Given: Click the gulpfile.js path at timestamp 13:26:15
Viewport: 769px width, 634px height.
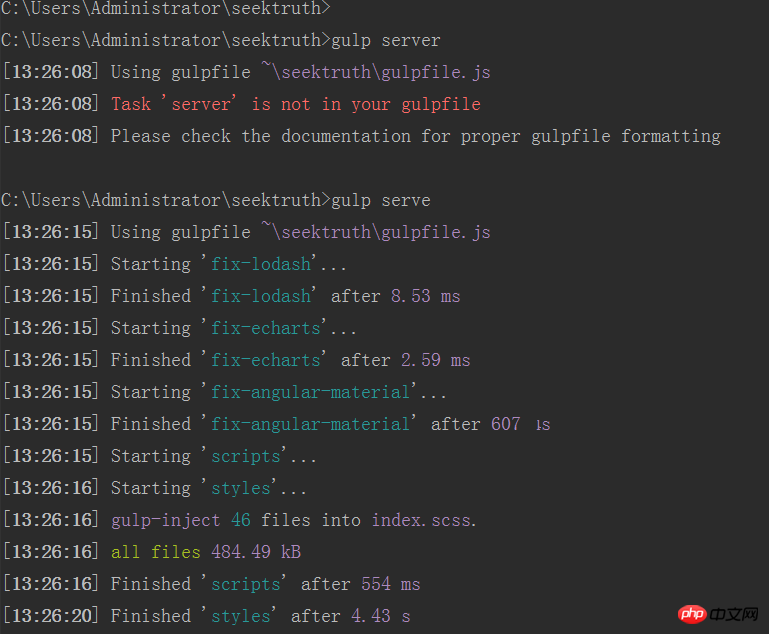Looking at the screenshot, I should pyautogui.click(x=375, y=232).
